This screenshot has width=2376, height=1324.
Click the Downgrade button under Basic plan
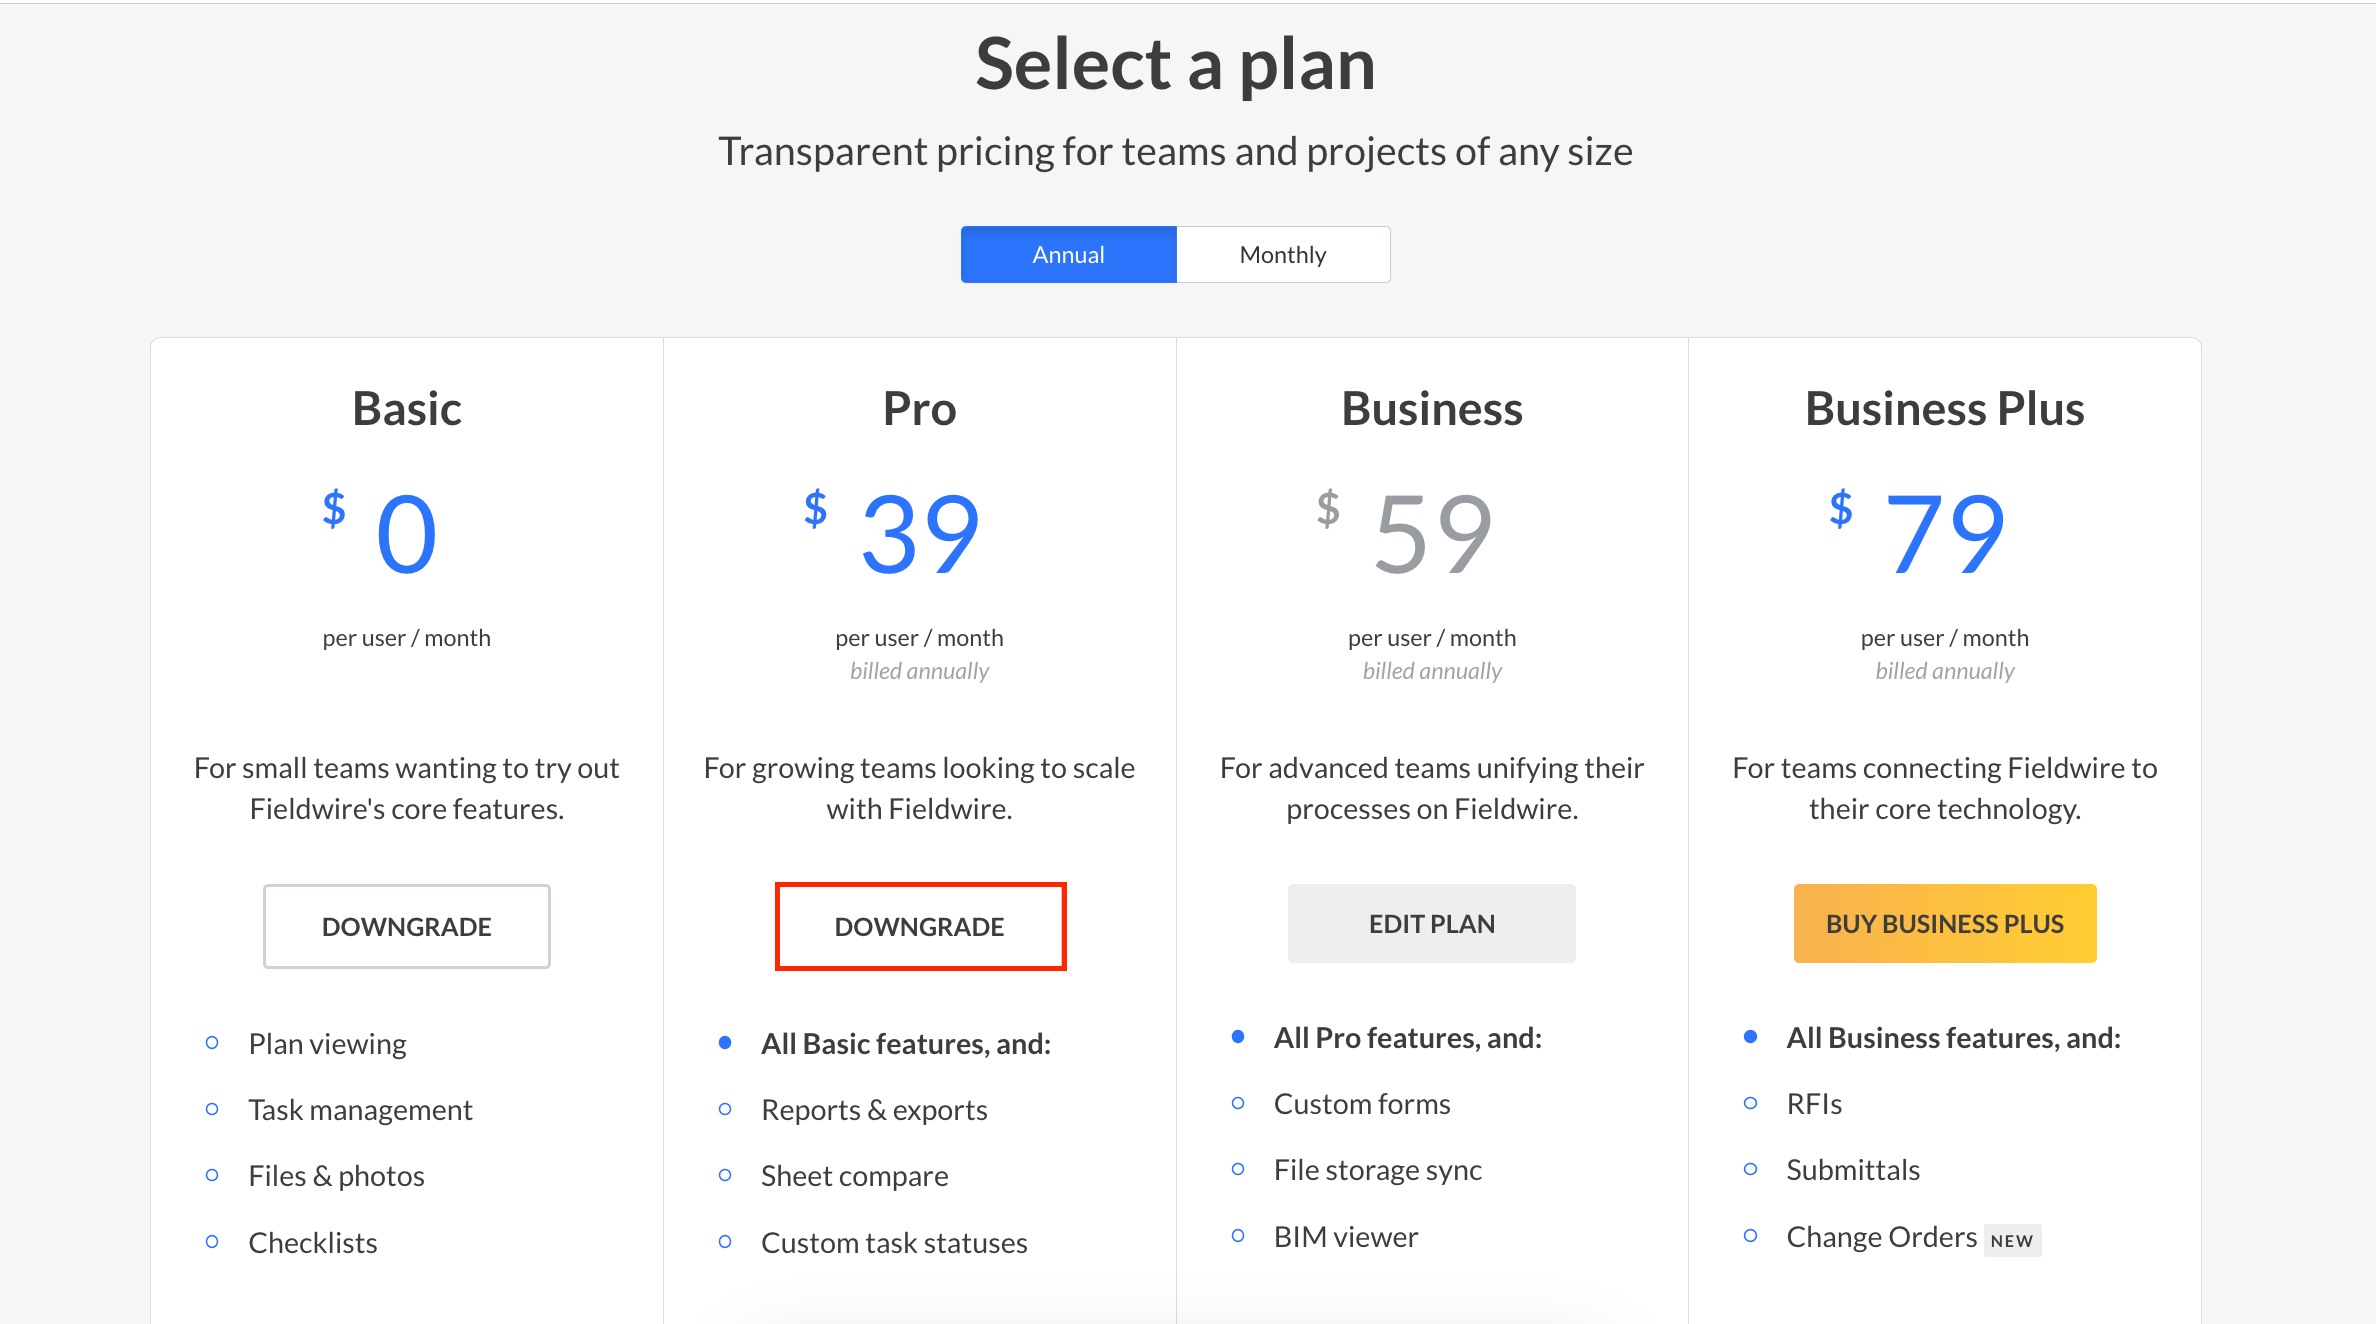(406, 926)
